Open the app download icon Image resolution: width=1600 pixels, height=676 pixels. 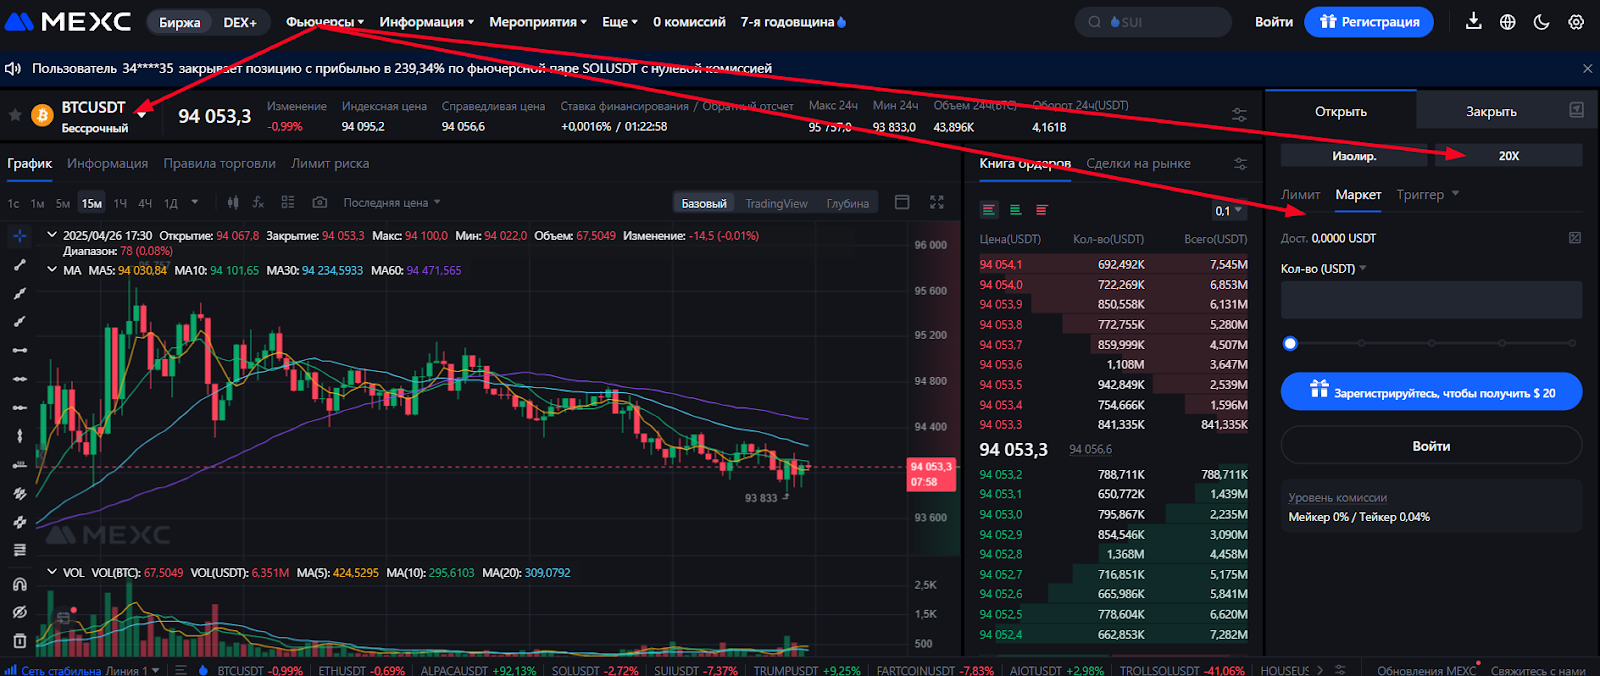click(1473, 21)
